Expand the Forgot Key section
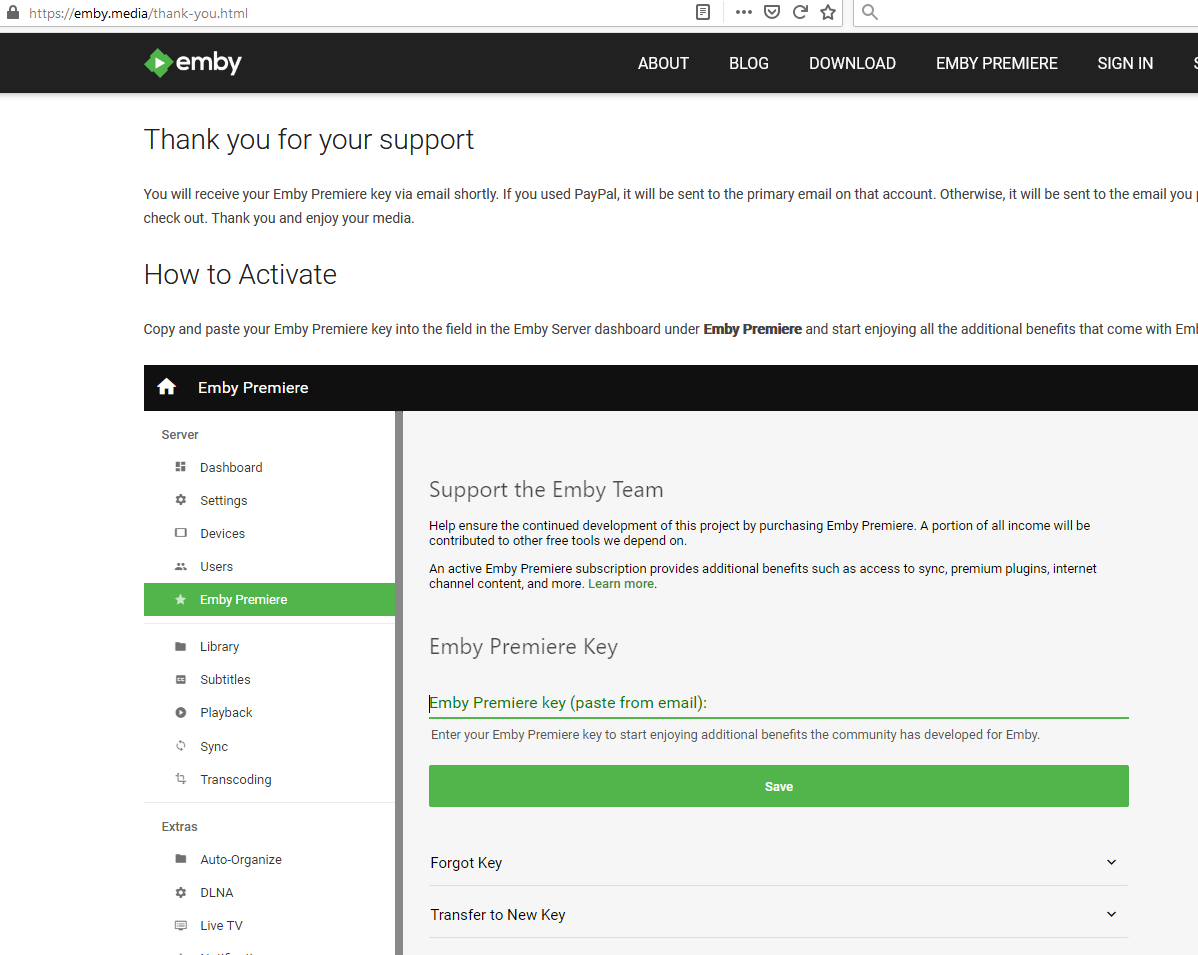Viewport: 1198px width, 955px height. click(778, 862)
